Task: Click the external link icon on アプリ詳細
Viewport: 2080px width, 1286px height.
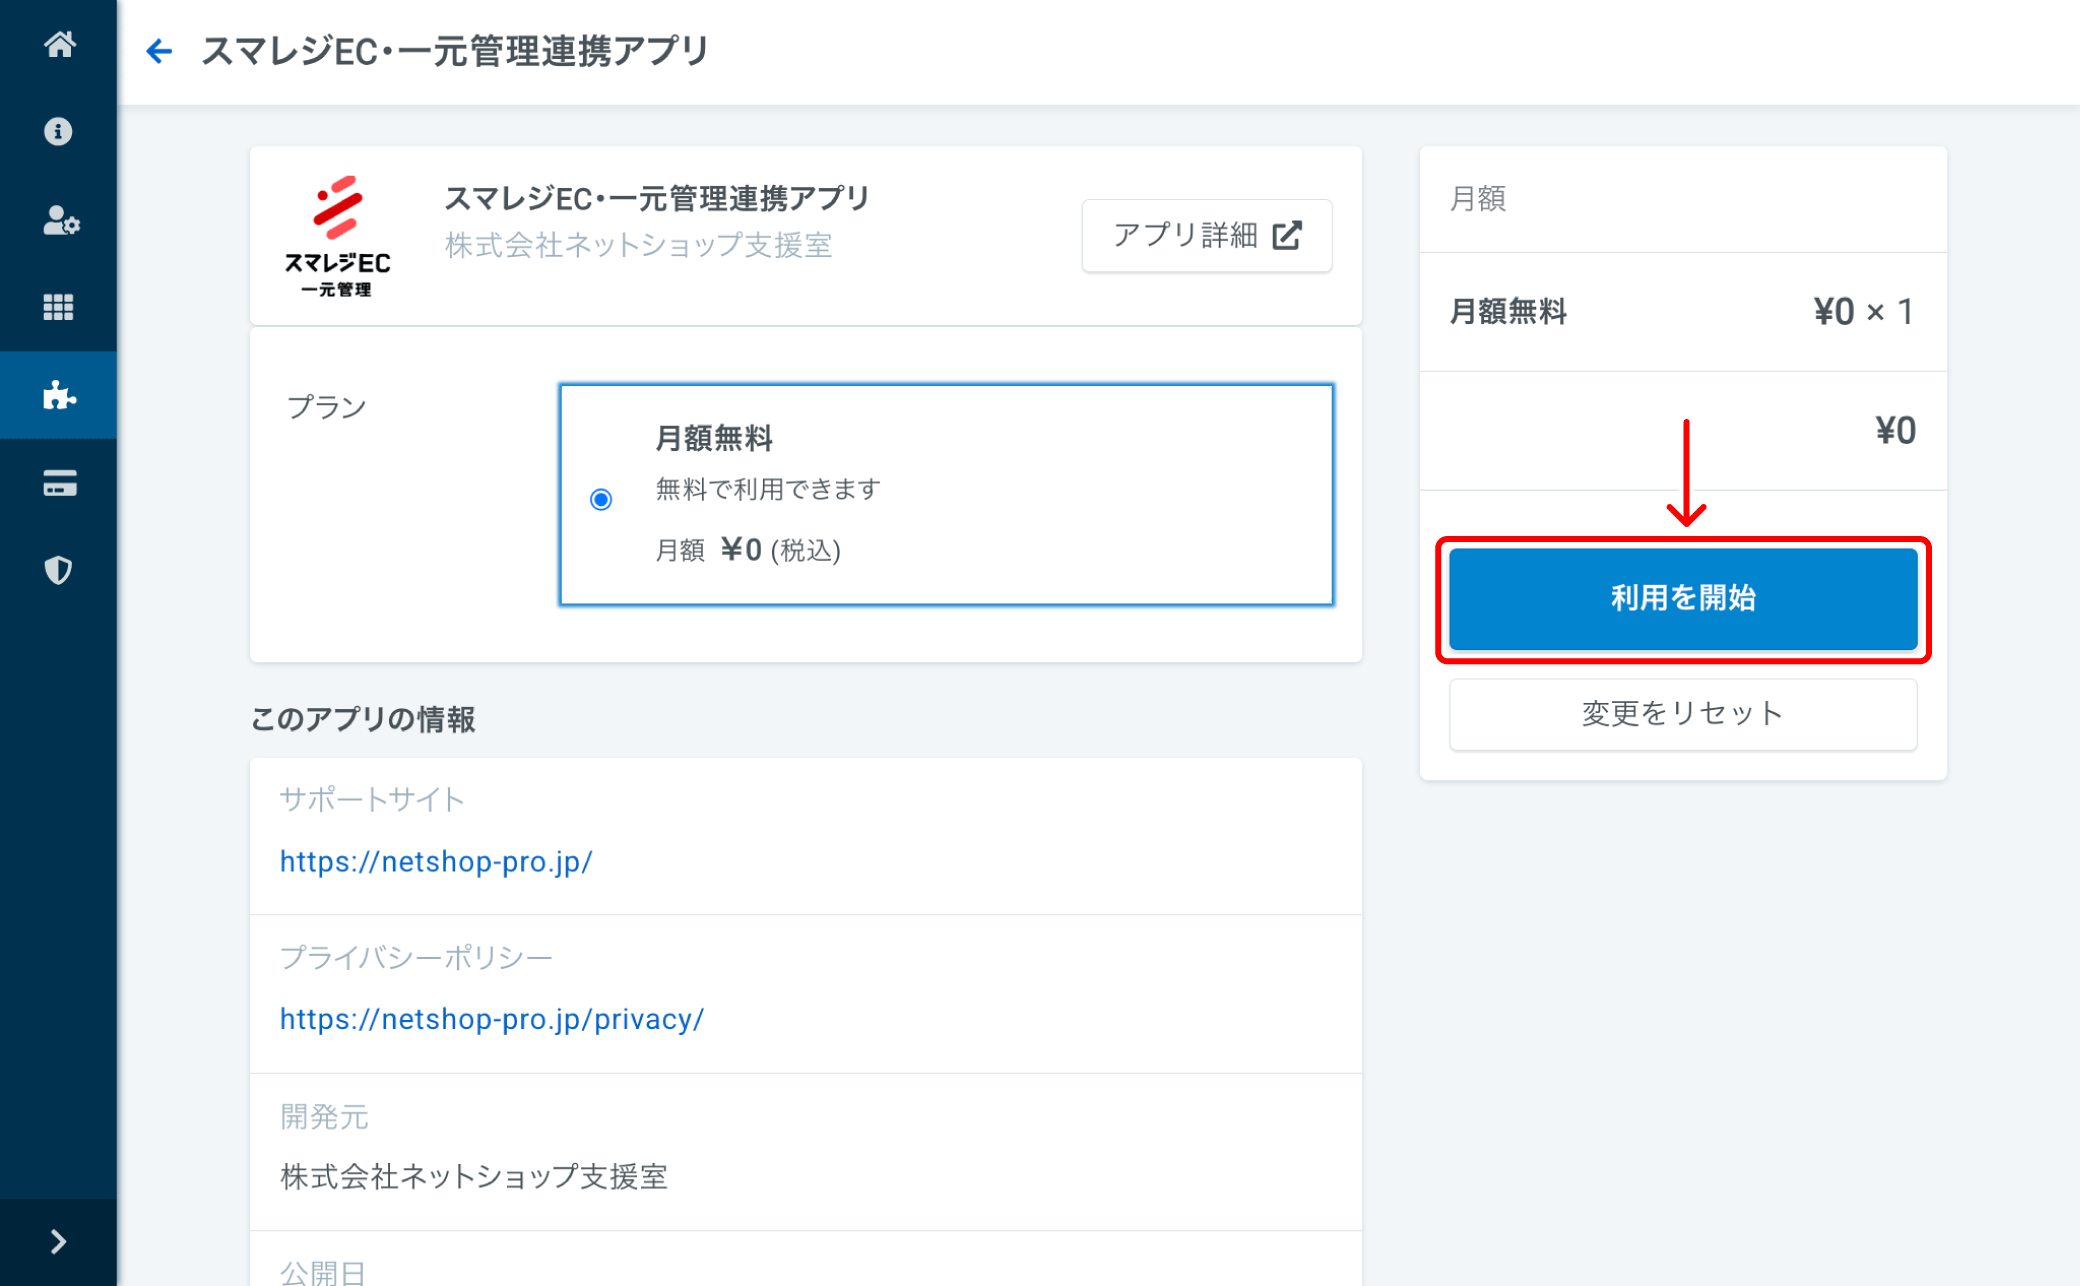Action: 1287,236
